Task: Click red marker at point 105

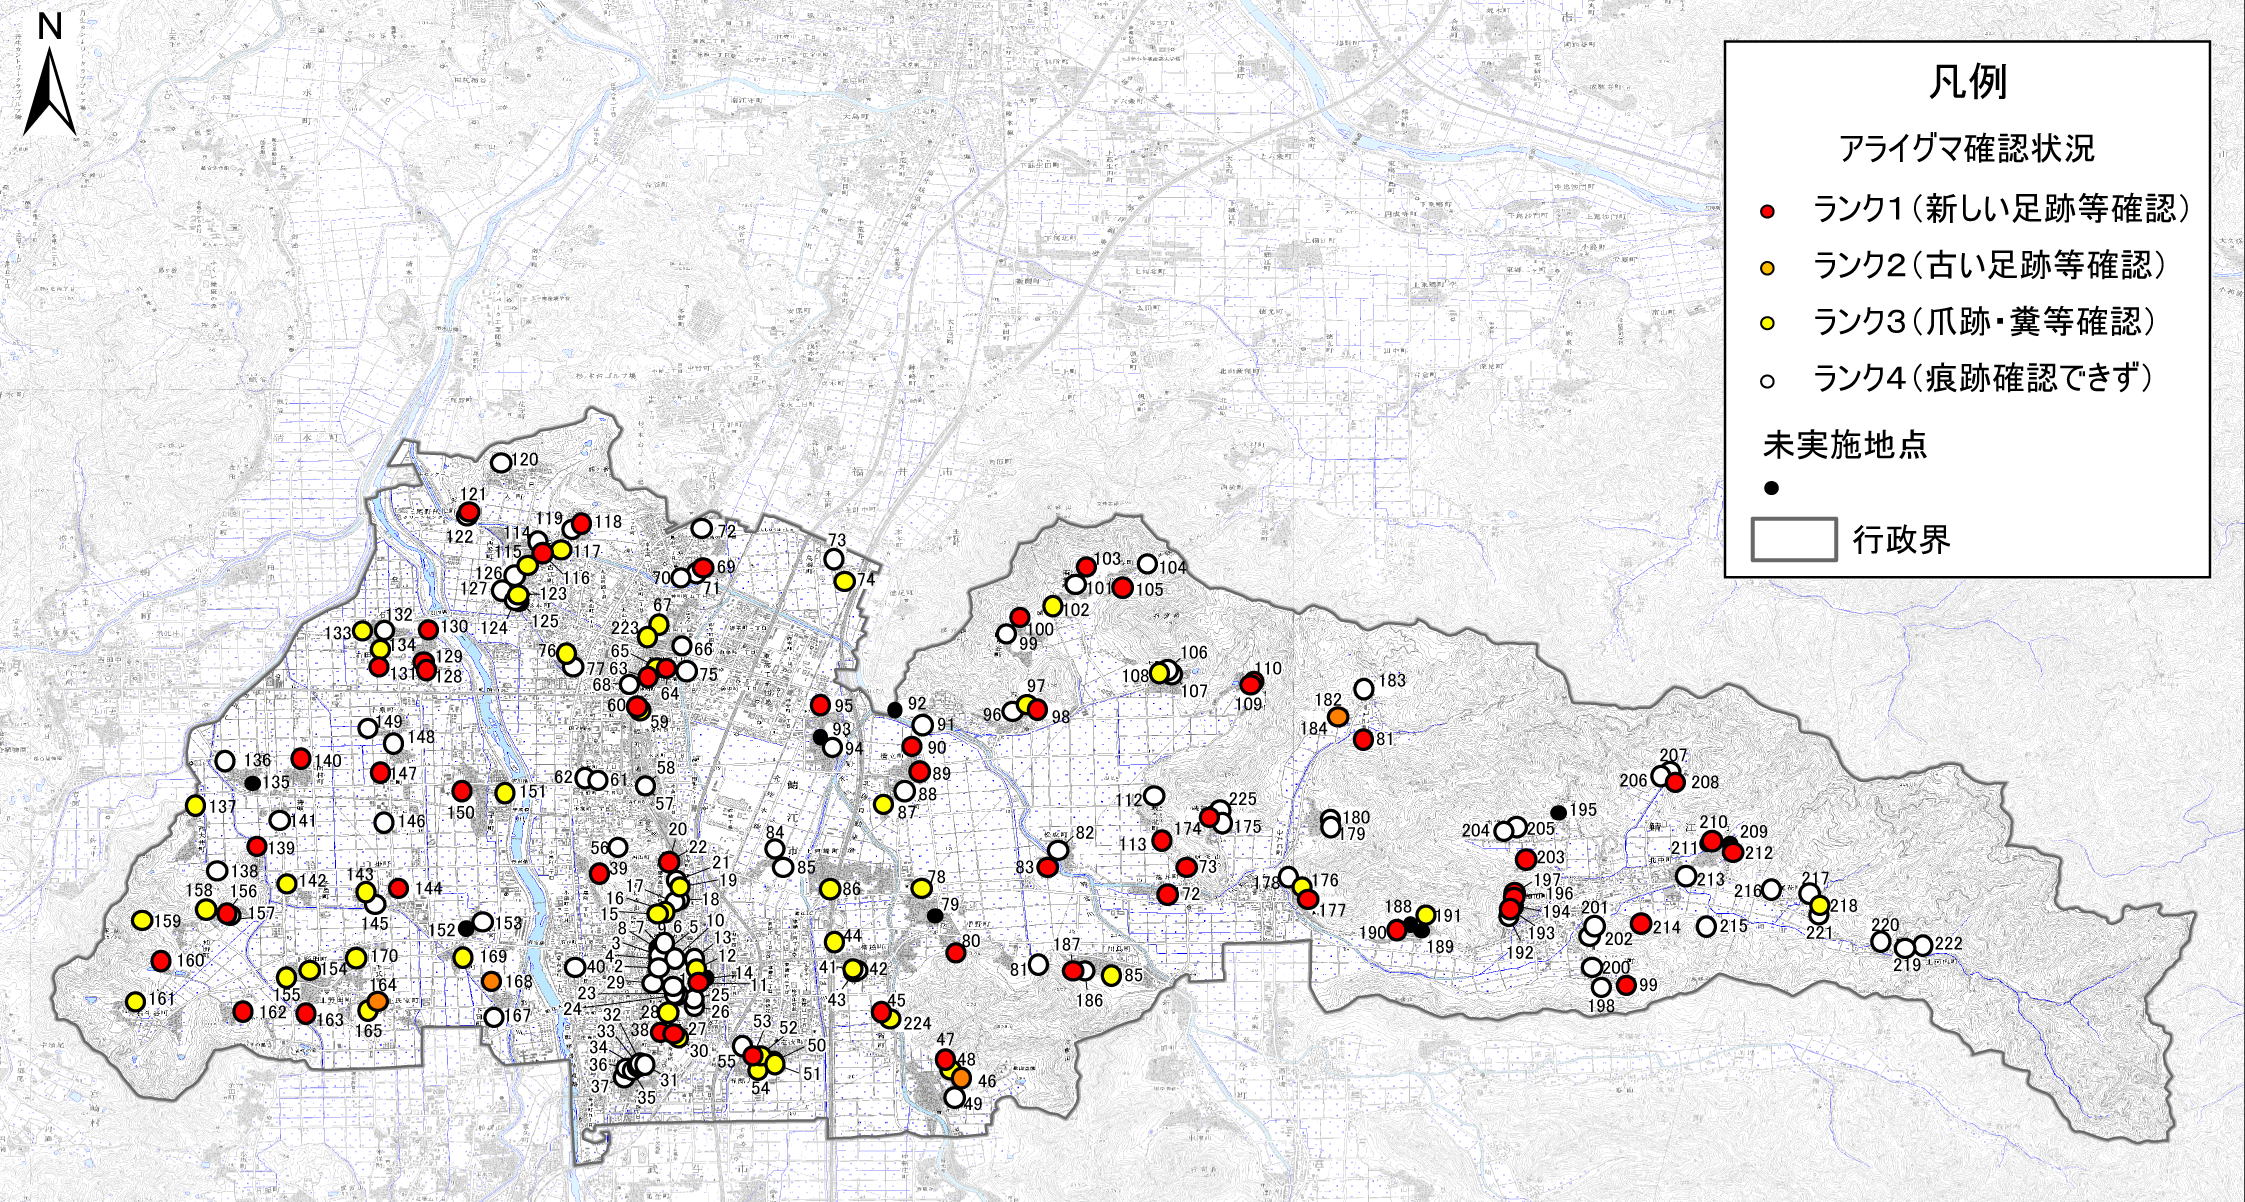Action: pyautogui.click(x=1122, y=588)
